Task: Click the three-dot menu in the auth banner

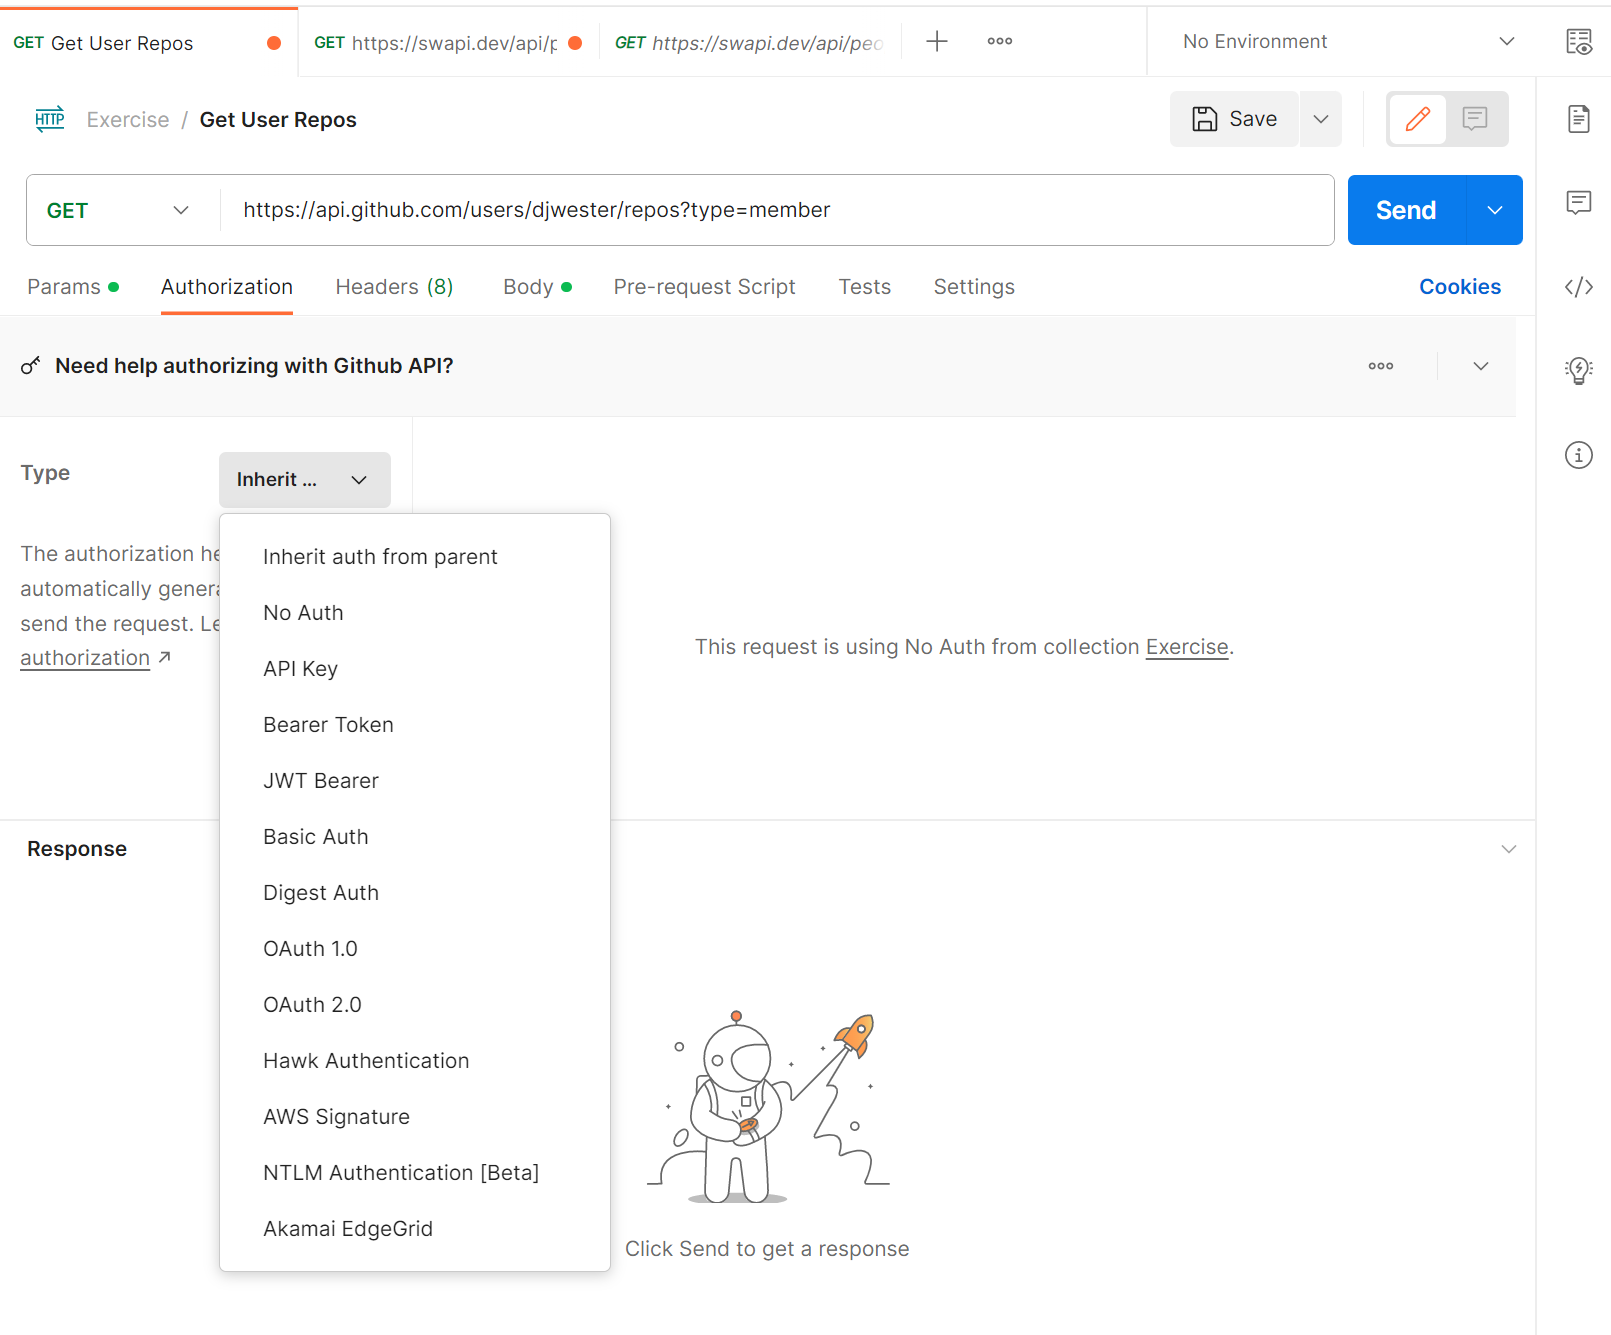Action: (1381, 366)
